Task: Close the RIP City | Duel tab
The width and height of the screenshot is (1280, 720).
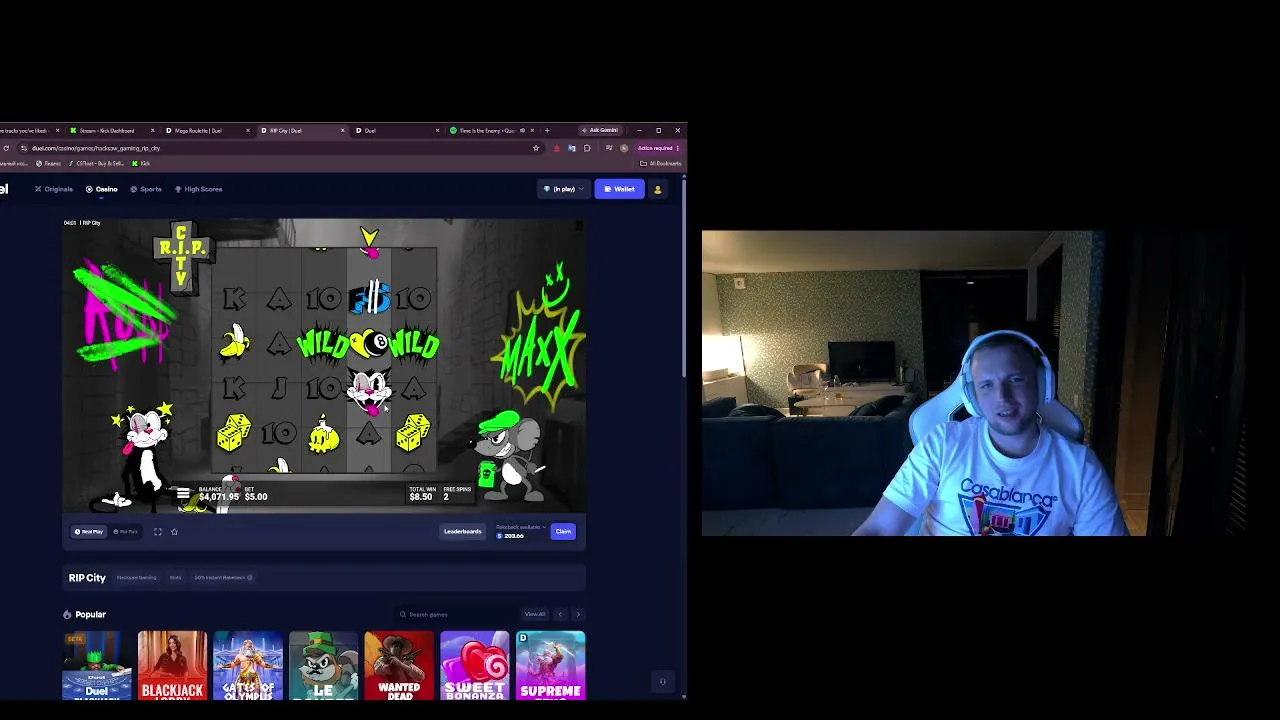Action: tap(343, 130)
